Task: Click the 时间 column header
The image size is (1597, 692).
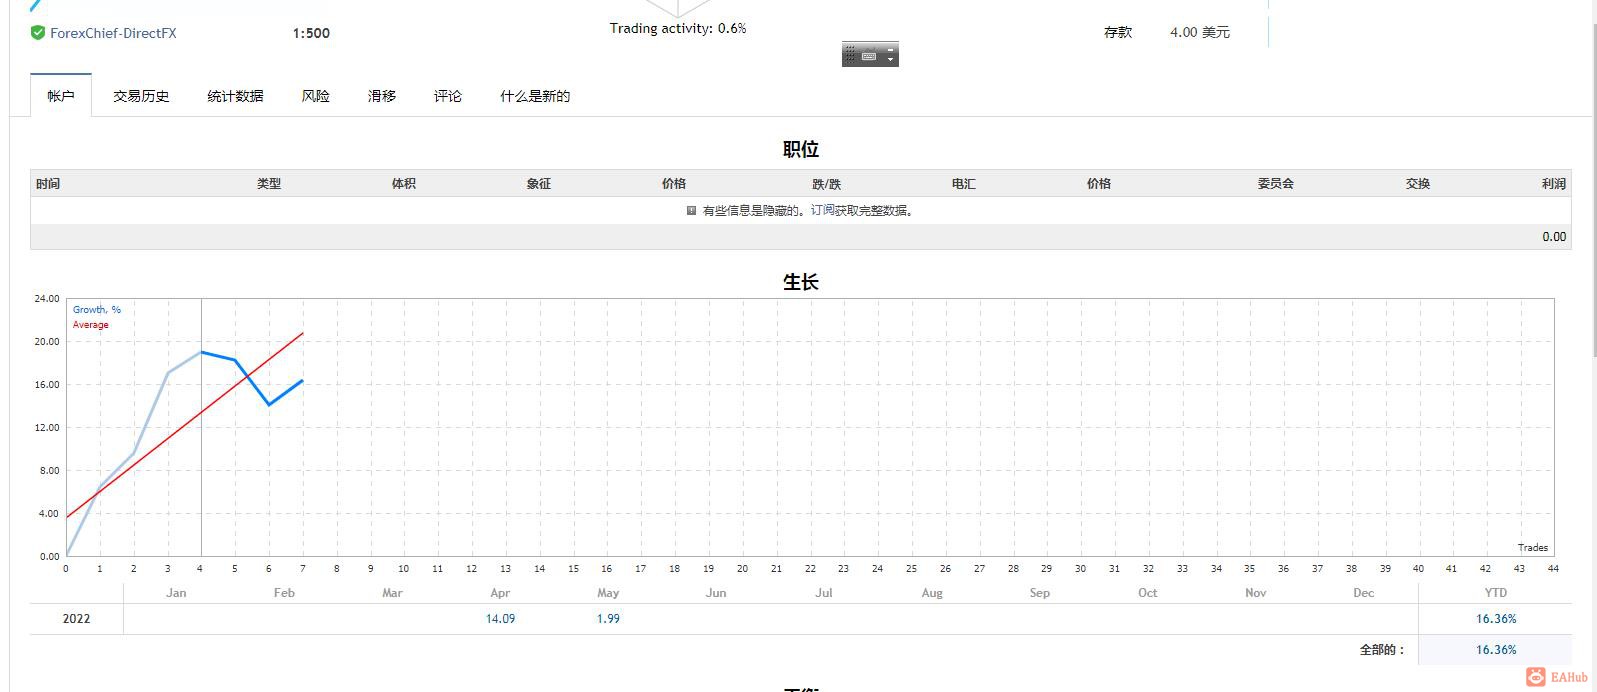Action: click(48, 183)
